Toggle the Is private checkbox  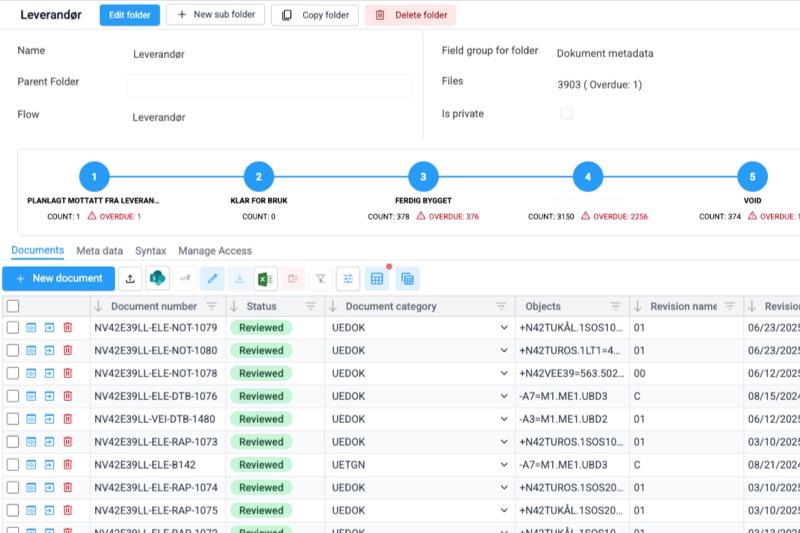(566, 113)
